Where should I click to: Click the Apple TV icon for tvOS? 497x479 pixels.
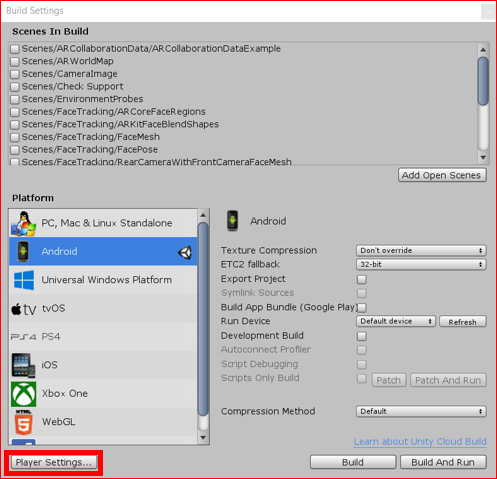click(24, 309)
